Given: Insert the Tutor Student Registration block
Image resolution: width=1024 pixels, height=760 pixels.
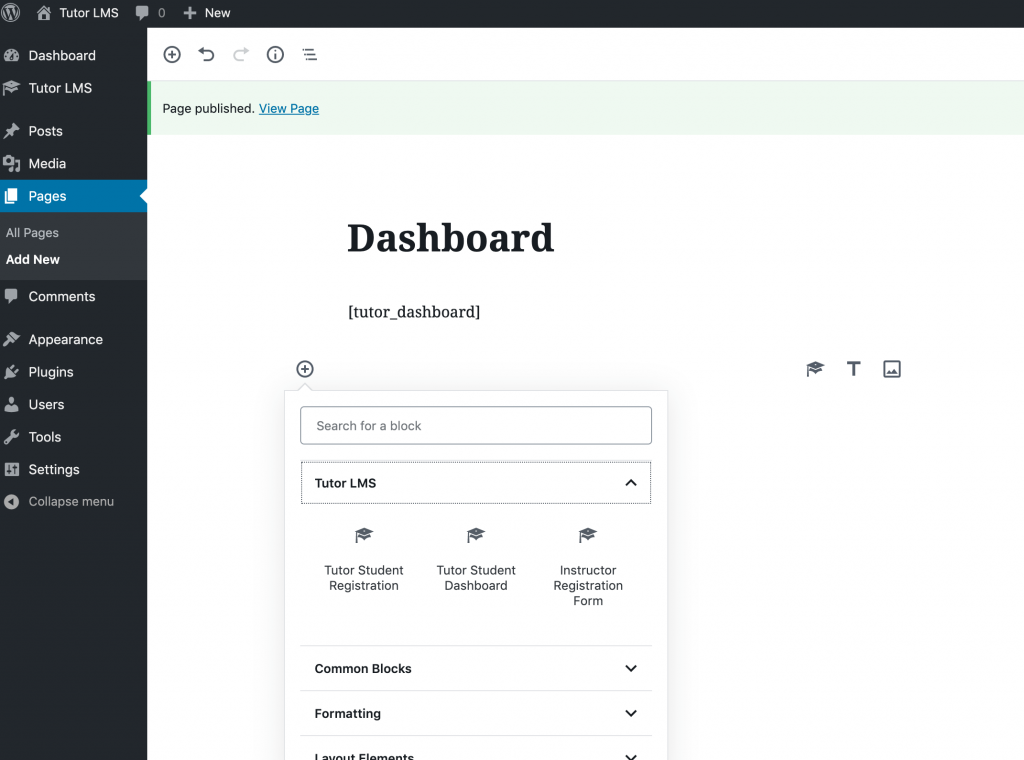Looking at the screenshot, I should [x=364, y=561].
